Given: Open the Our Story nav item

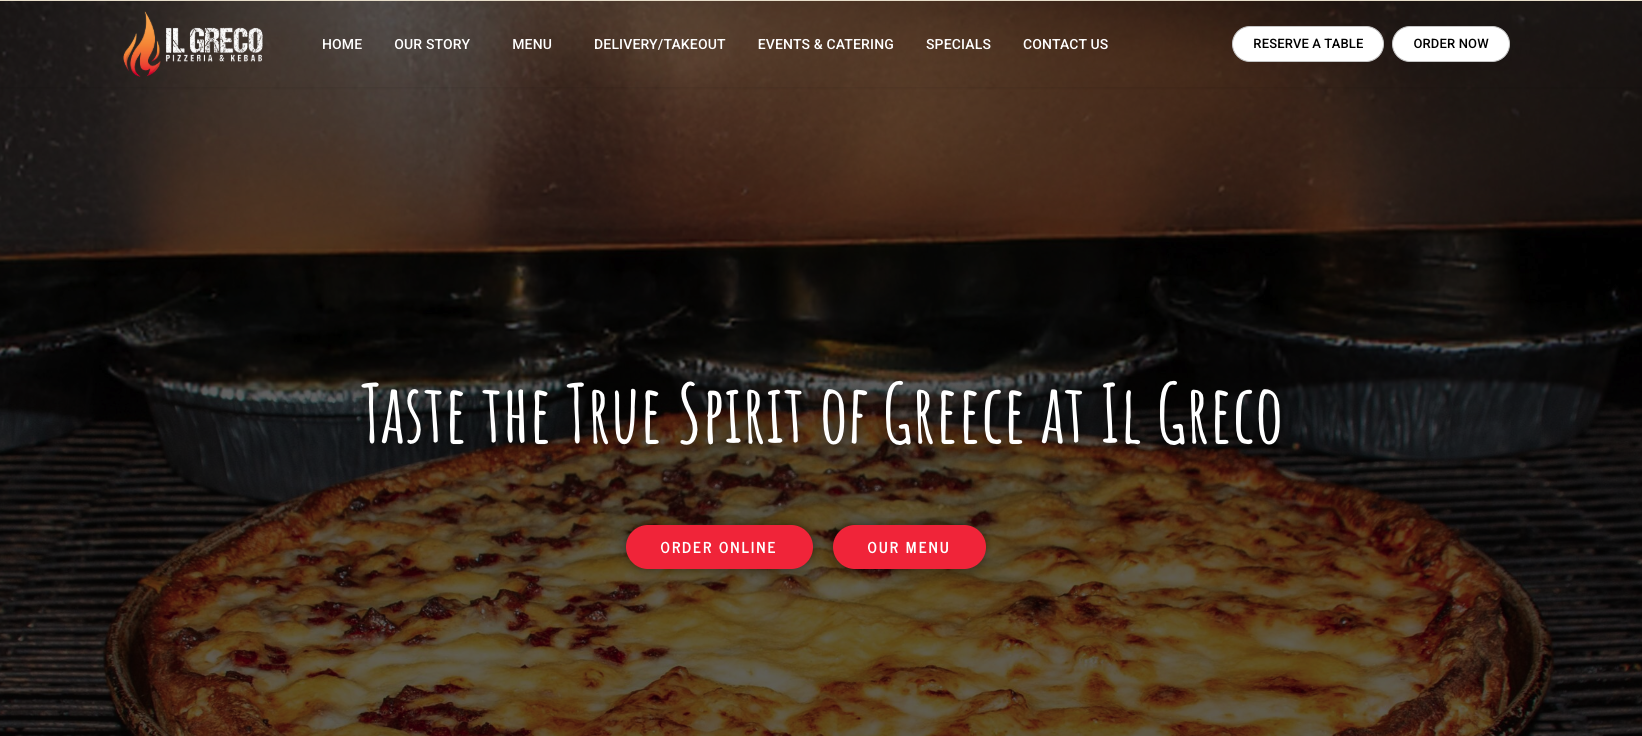Looking at the screenshot, I should click(432, 44).
